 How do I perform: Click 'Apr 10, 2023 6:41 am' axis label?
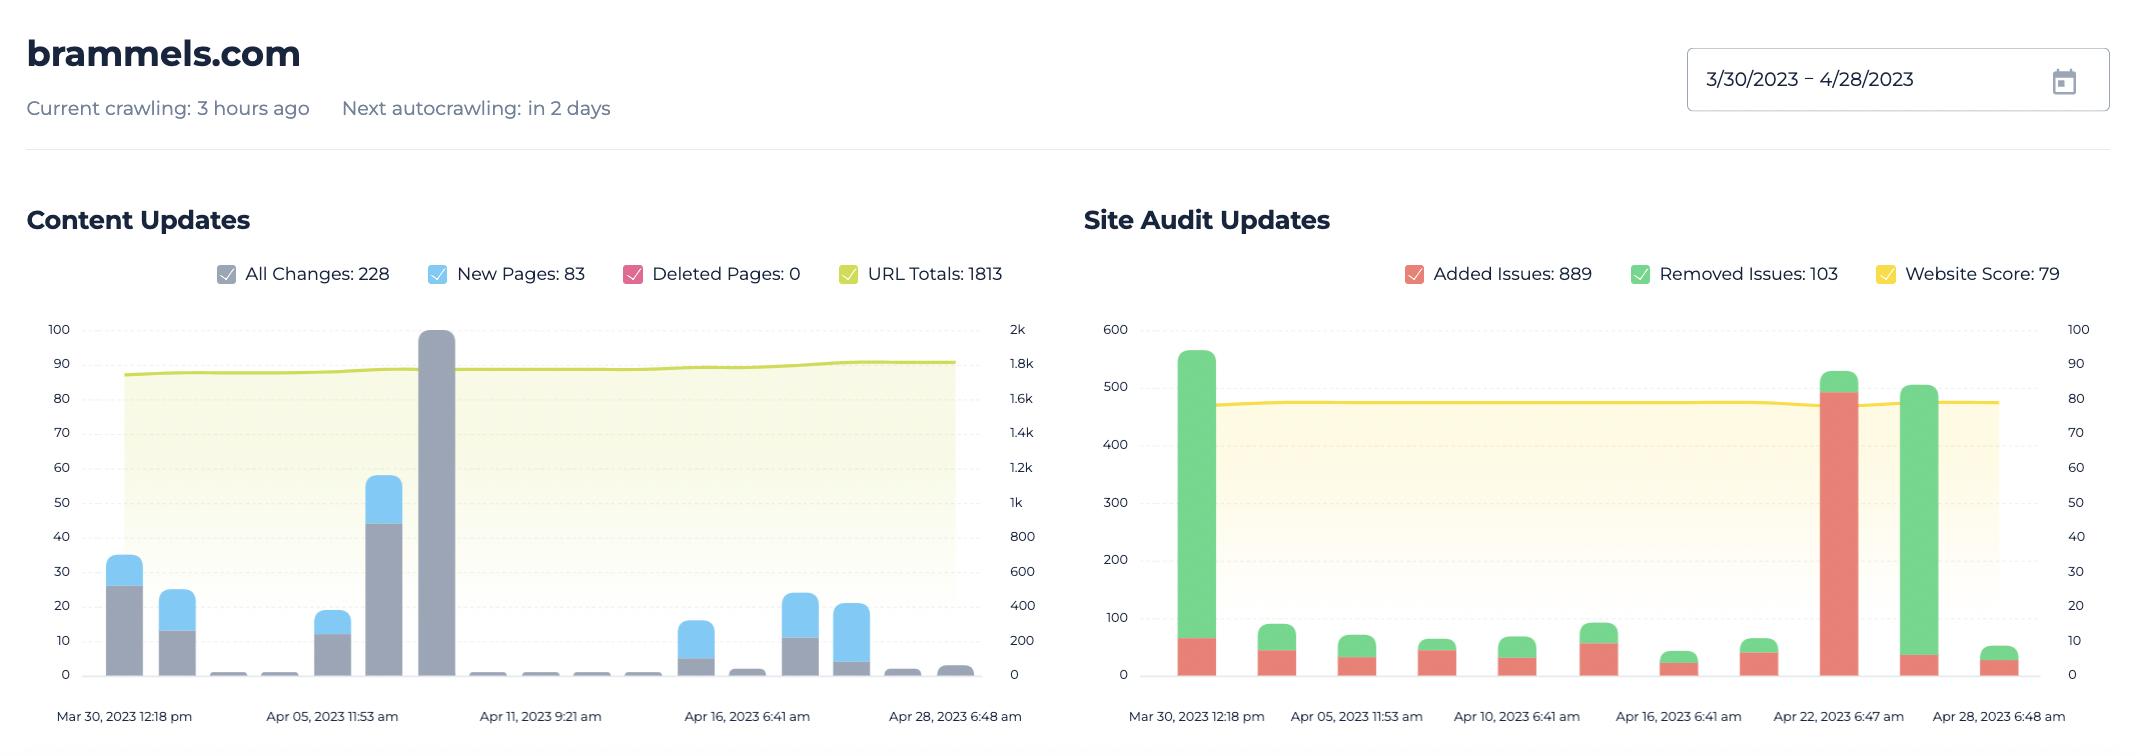click(x=1517, y=716)
